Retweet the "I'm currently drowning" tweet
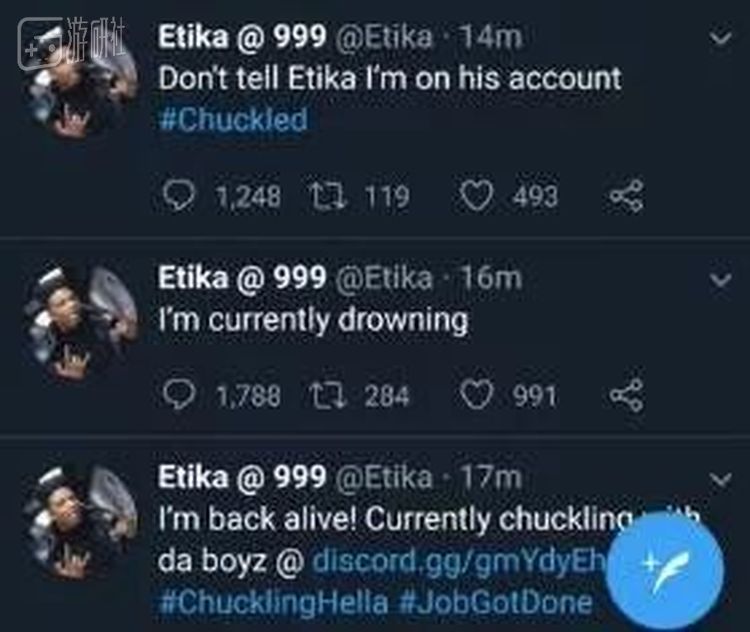Viewport: 750px width, 632px height. click(x=324, y=395)
